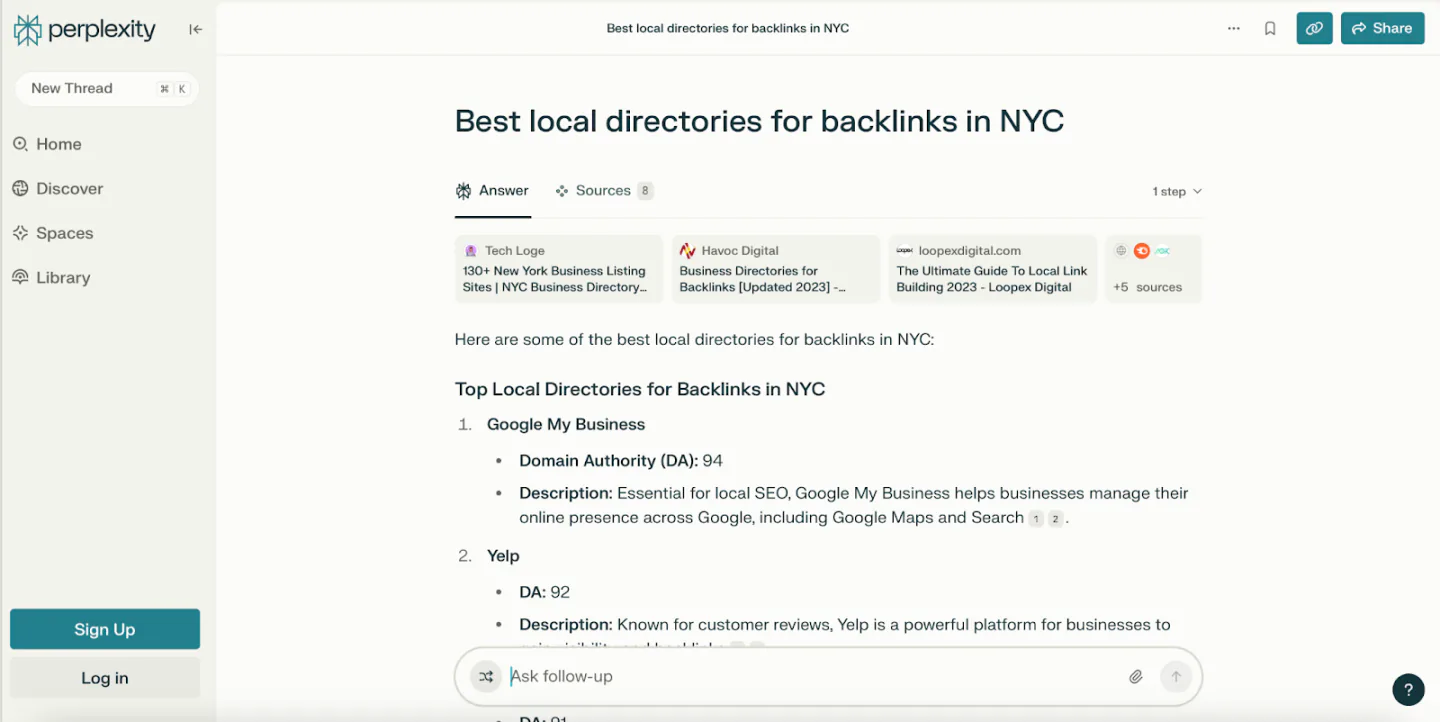Click the Yelp list item heading

[x=503, y=555]
